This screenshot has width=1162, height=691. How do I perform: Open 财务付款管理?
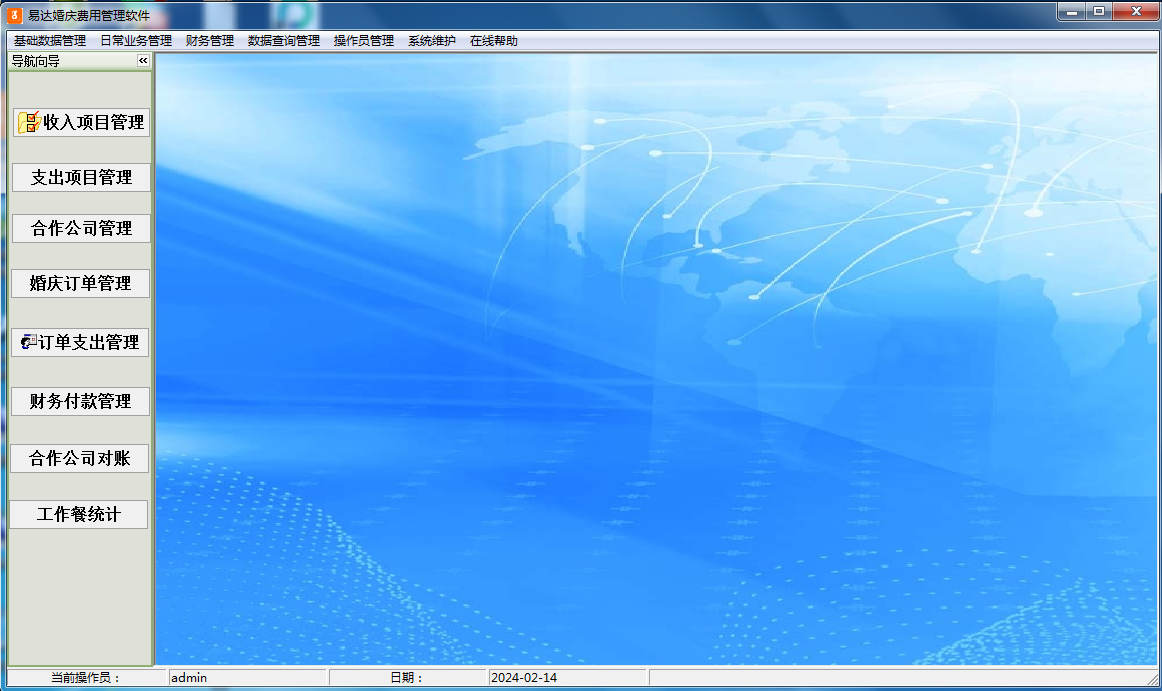pos(80,401)
